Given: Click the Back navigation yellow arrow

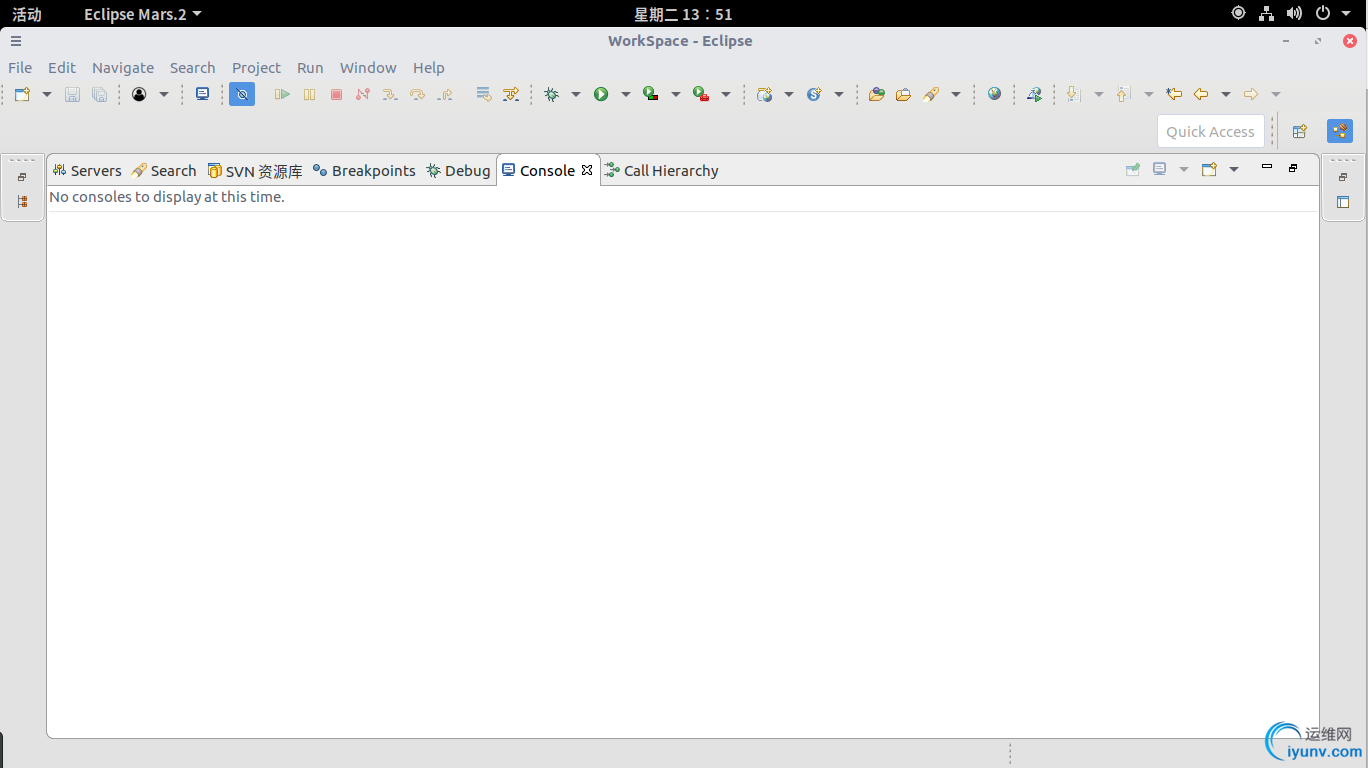Looking at the screenshot, I should pyautogui.click(x=1201, y=94).
